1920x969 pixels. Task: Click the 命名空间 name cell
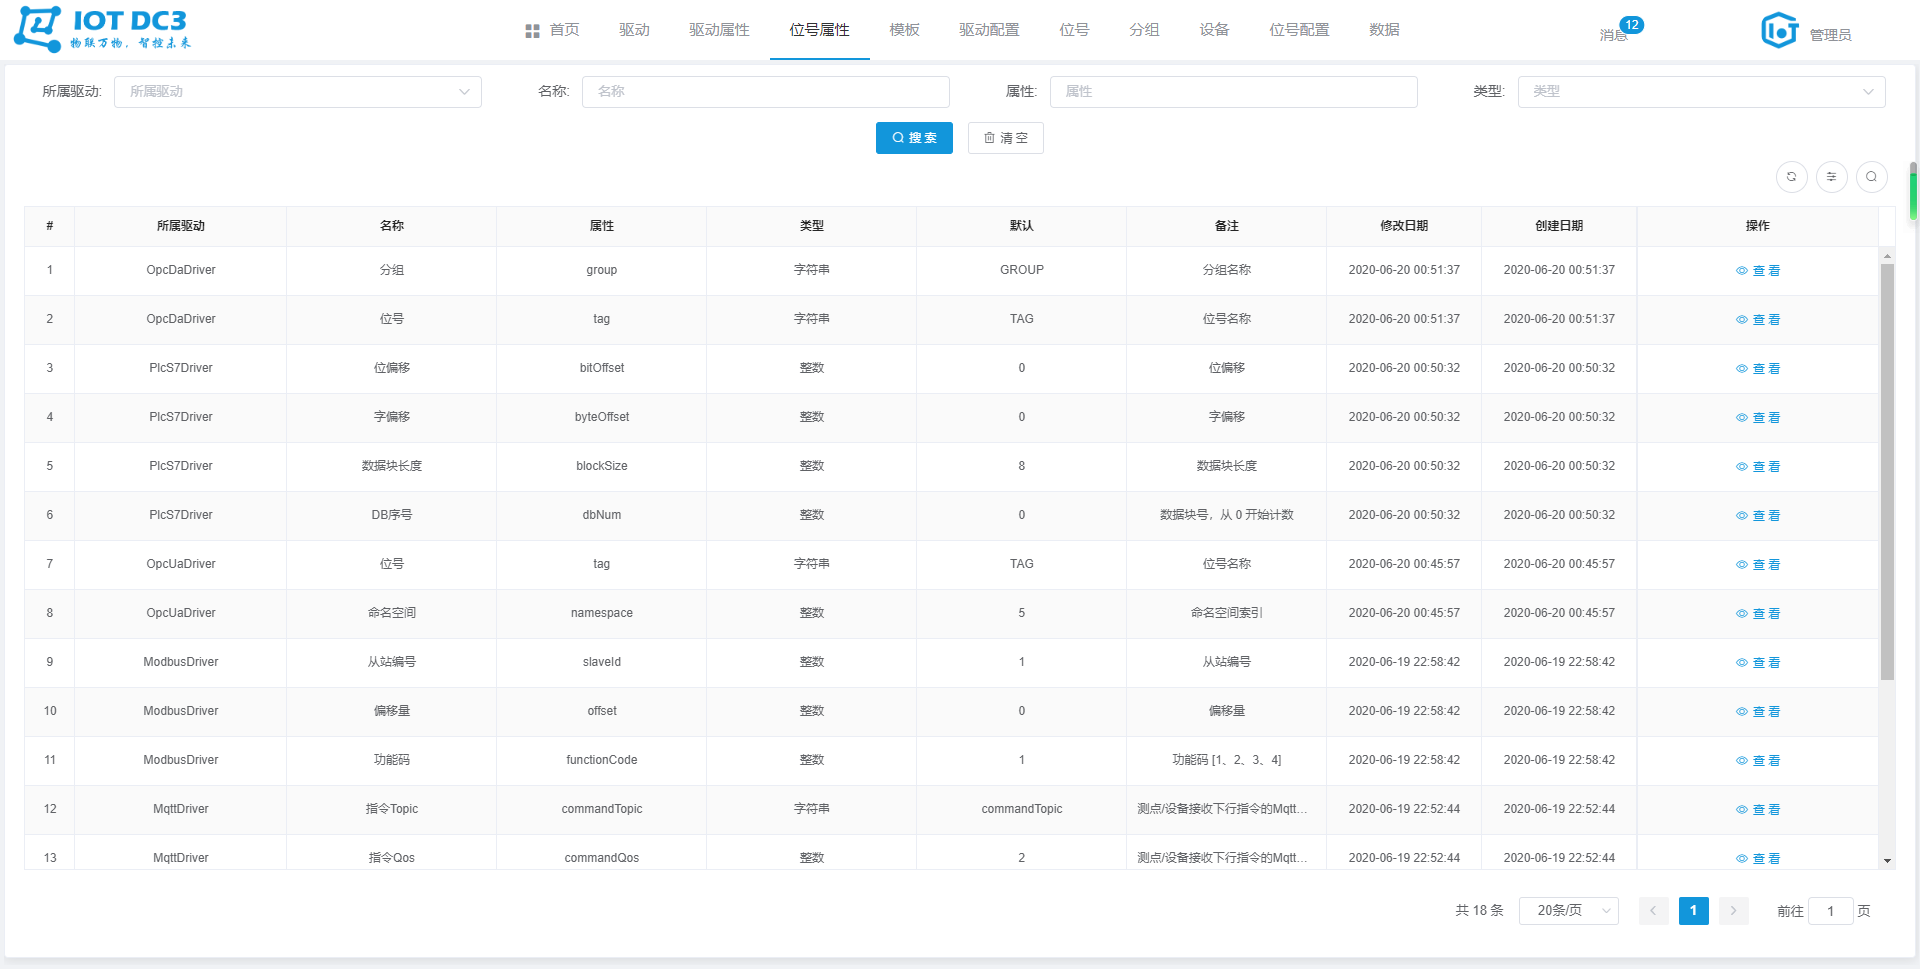(x=392, y=613)
